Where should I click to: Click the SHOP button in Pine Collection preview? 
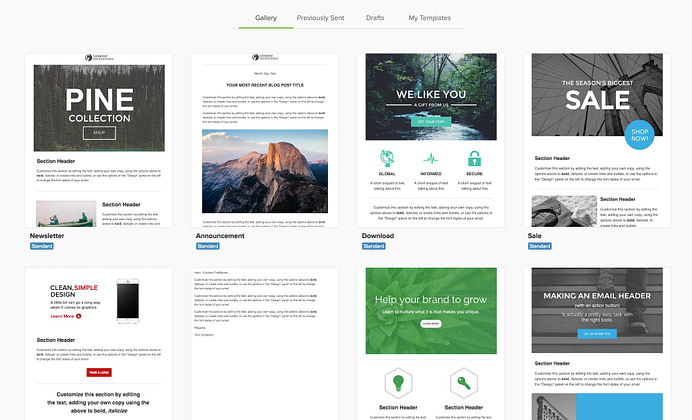coord(99,133)
